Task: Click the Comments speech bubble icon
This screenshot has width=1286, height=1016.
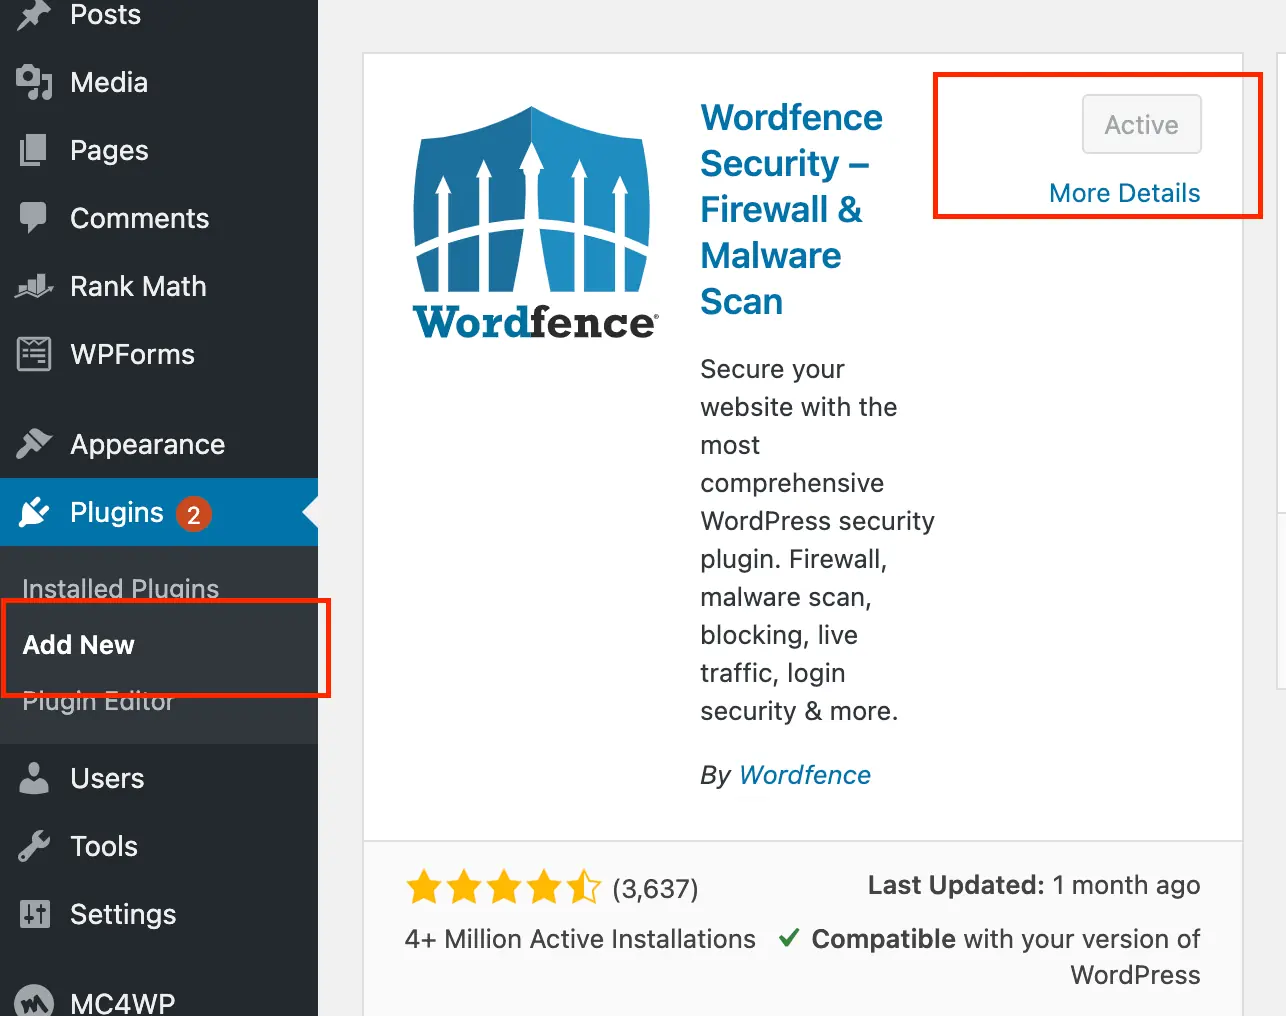Action: [34, 218]
